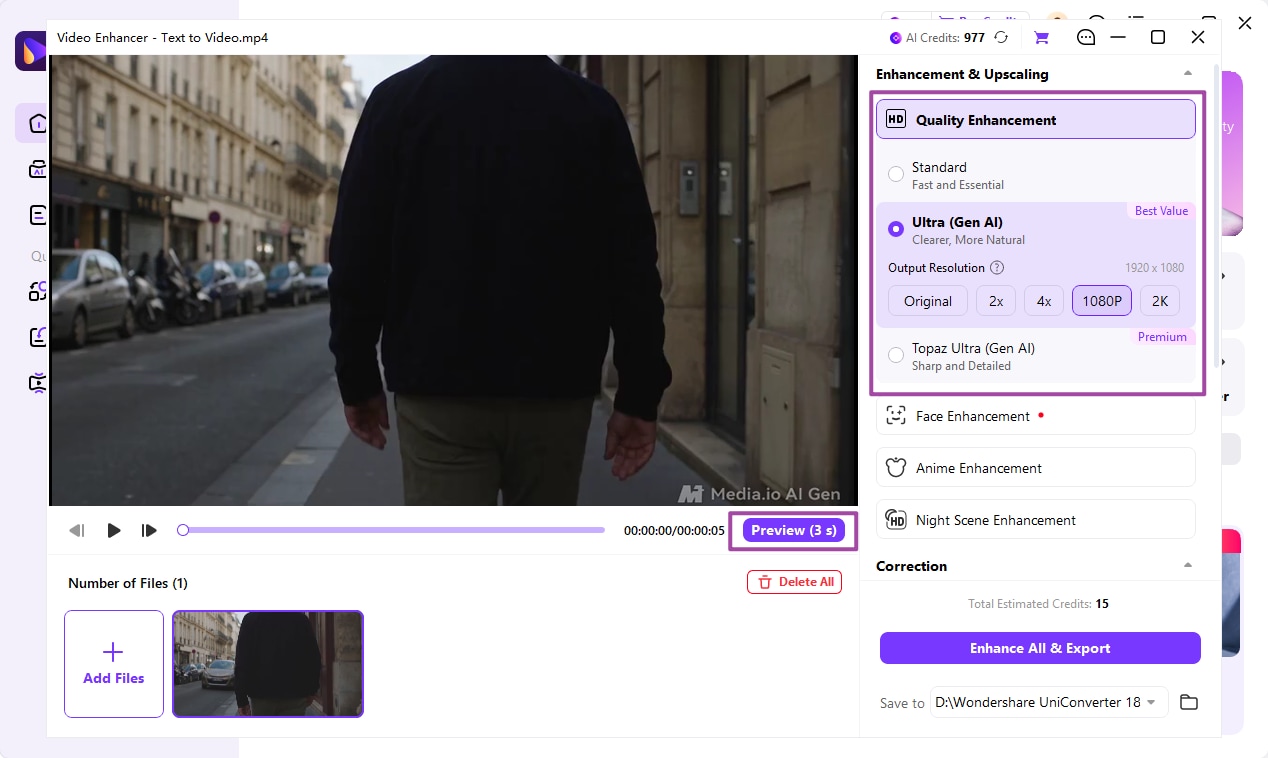Select the Quality Enhancement mode
Image resolution: width=1268 pixels, height=758 pixels.
click(1036, 119)
